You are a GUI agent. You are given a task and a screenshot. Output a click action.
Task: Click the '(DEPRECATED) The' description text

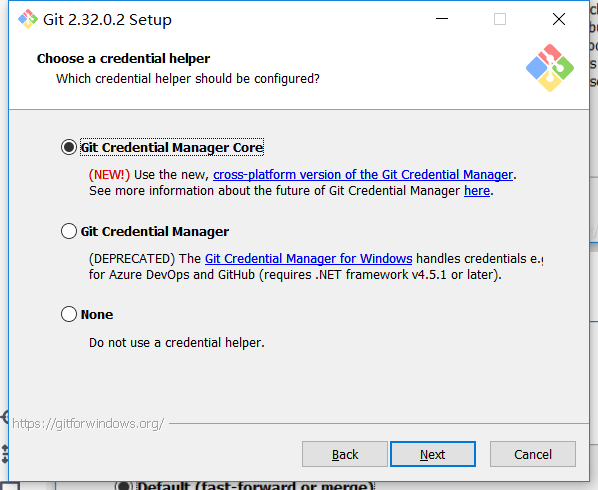[145, 259]
